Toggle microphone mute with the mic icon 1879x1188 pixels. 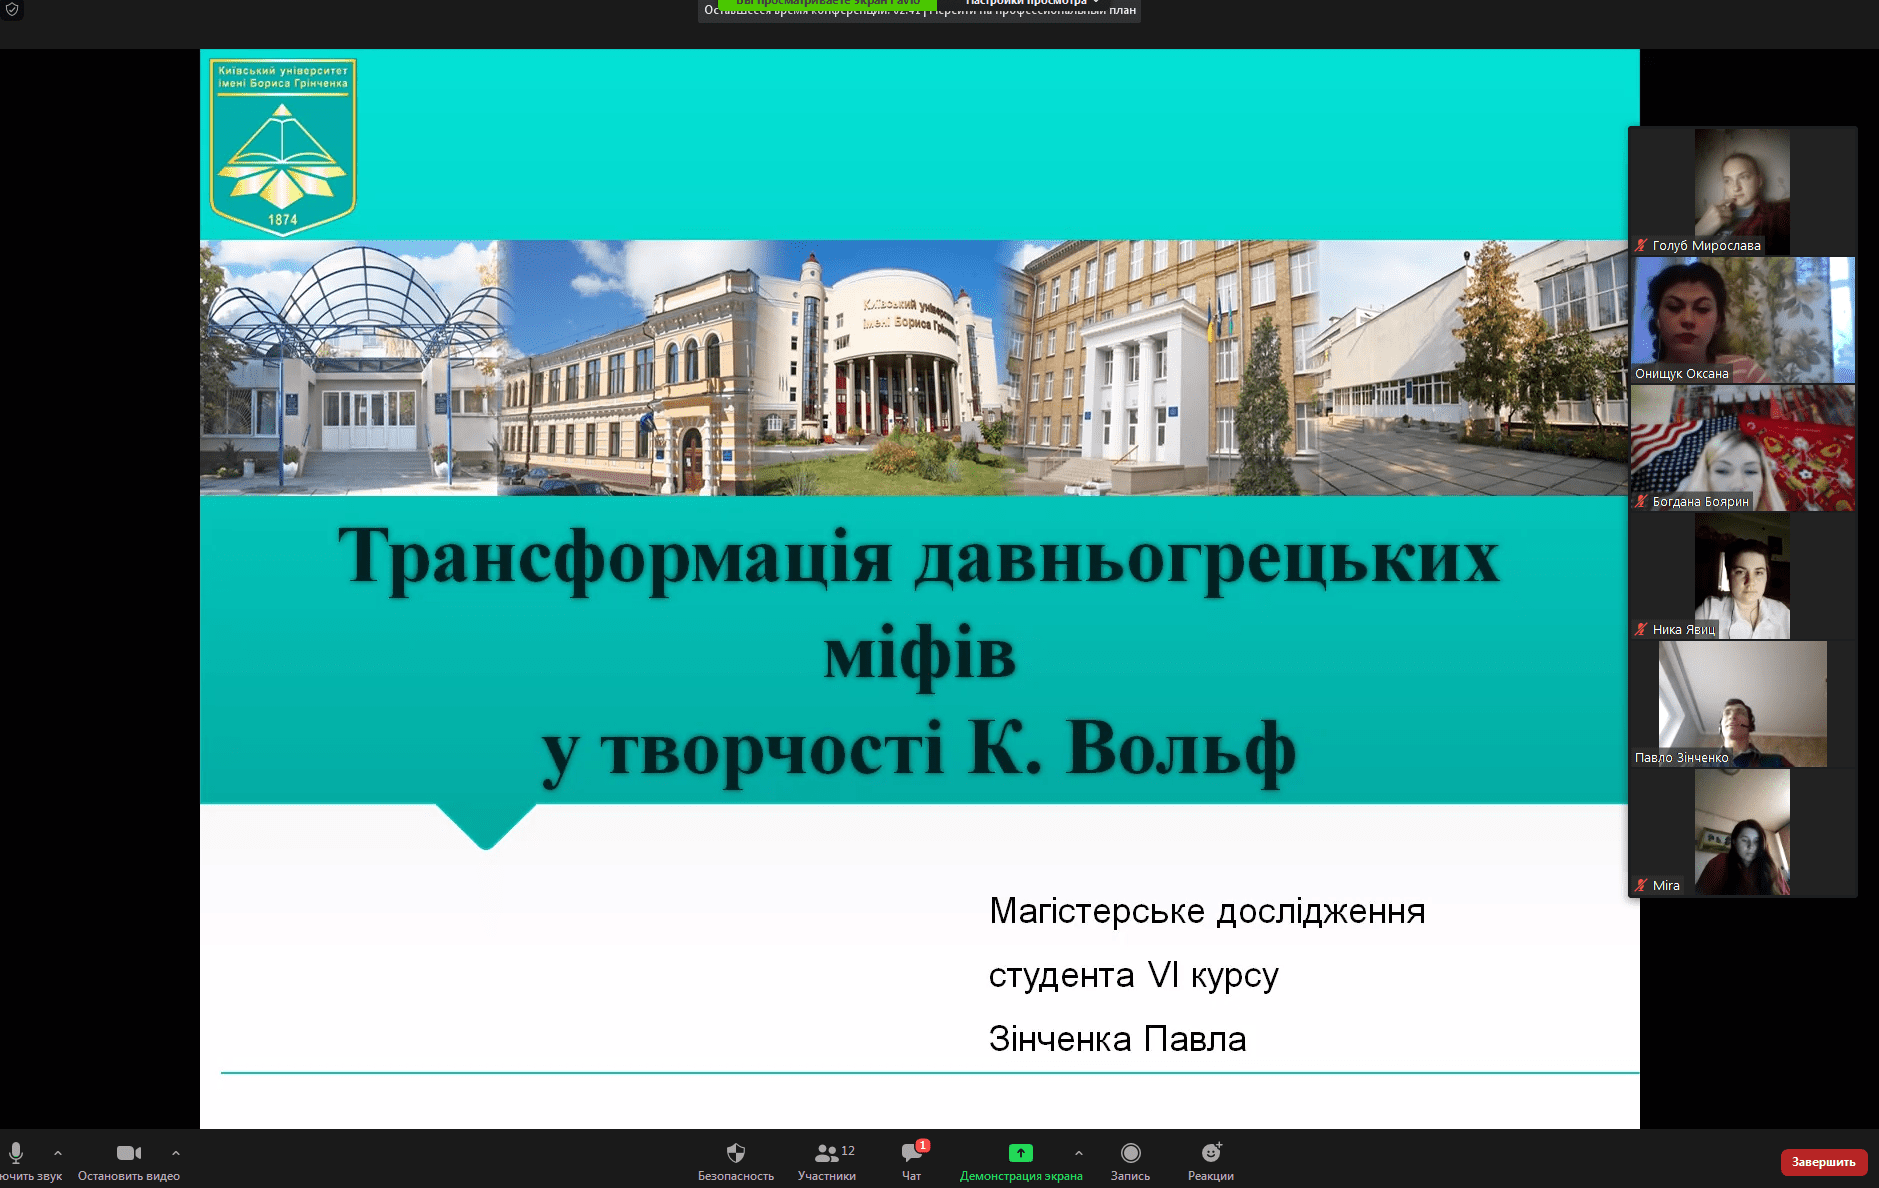[x=16, y=1153]
